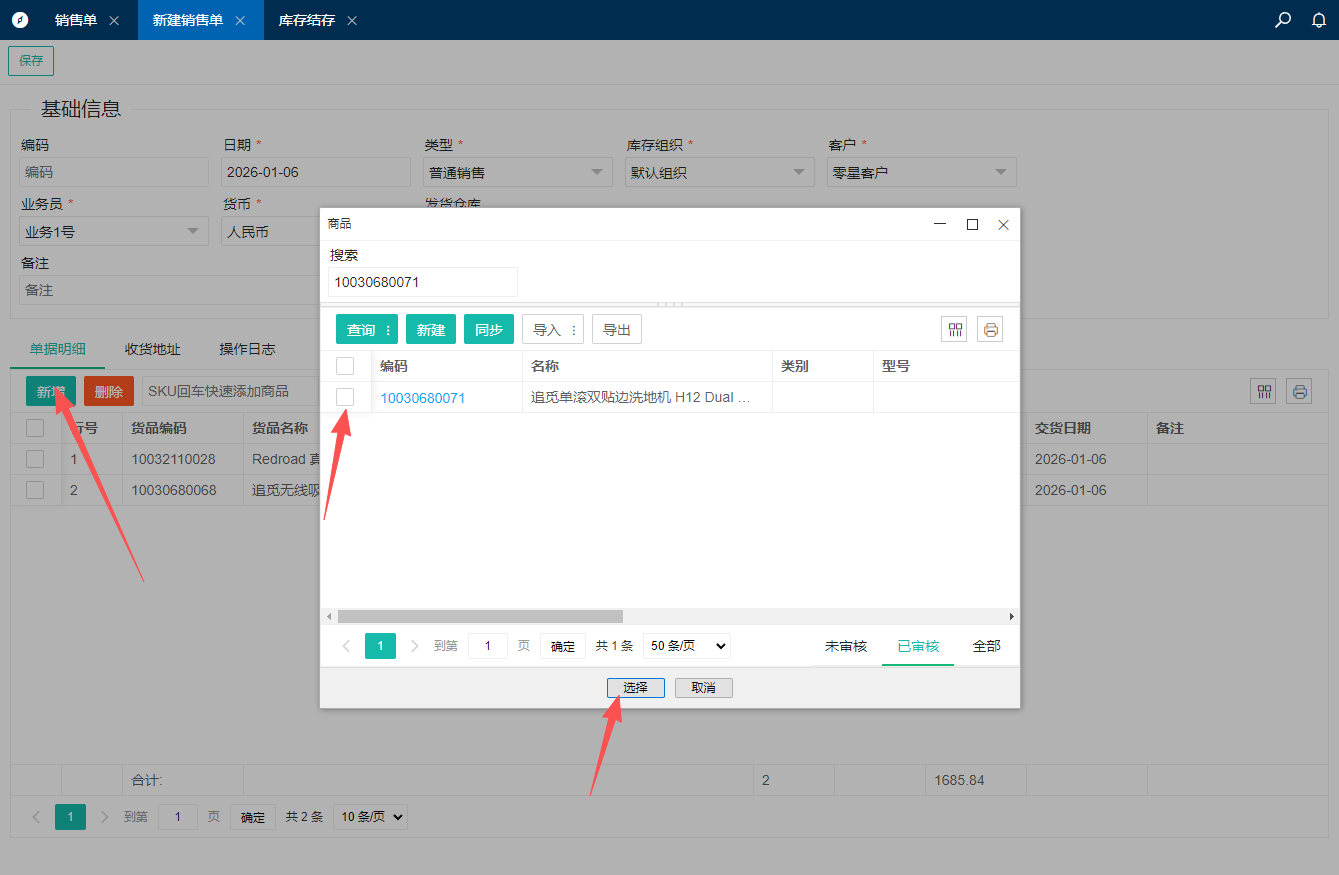The height and width of the screenshot is (875, 1339).
Task: Click the horizontal scrollbar in product dialog
Action: pos(480,617)
